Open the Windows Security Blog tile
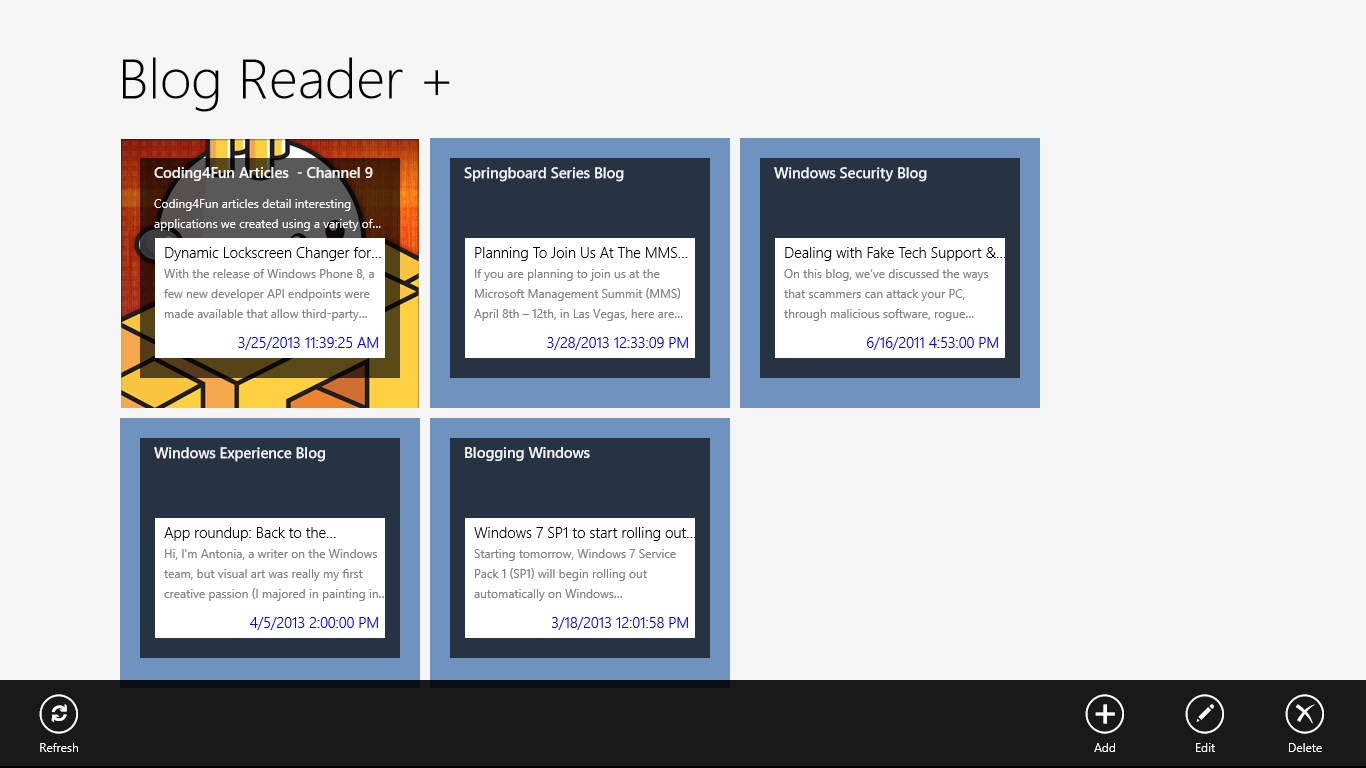This screenshot has height=768, width=1366. pyautogui.click(x=890, y=273)
